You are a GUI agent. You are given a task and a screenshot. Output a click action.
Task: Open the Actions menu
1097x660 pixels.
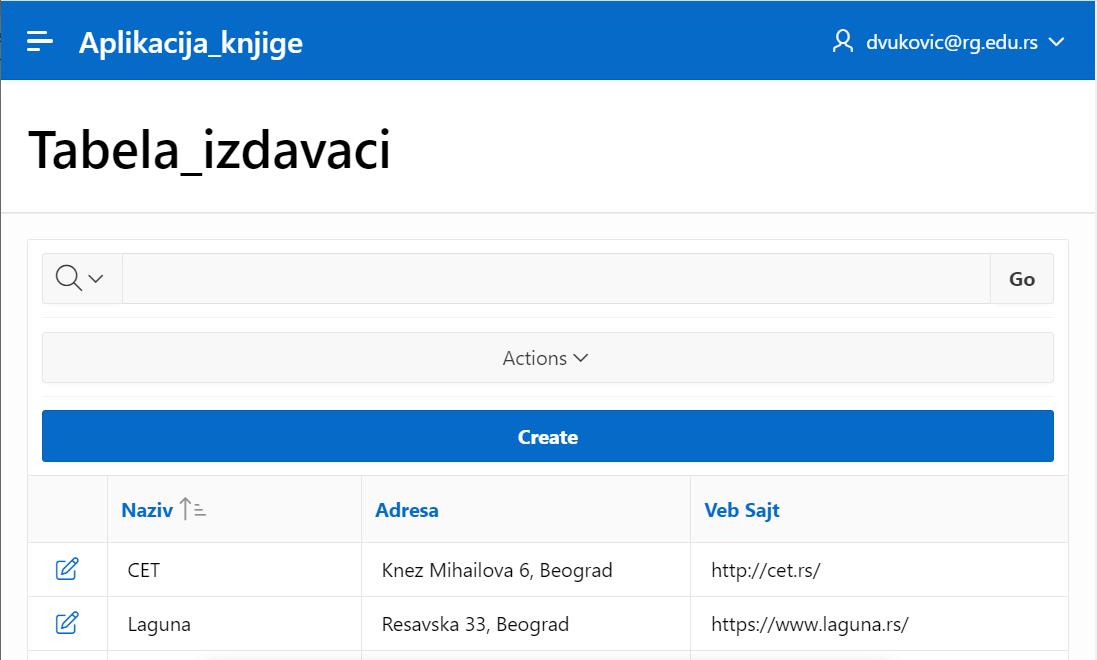[x=546, y=358]
